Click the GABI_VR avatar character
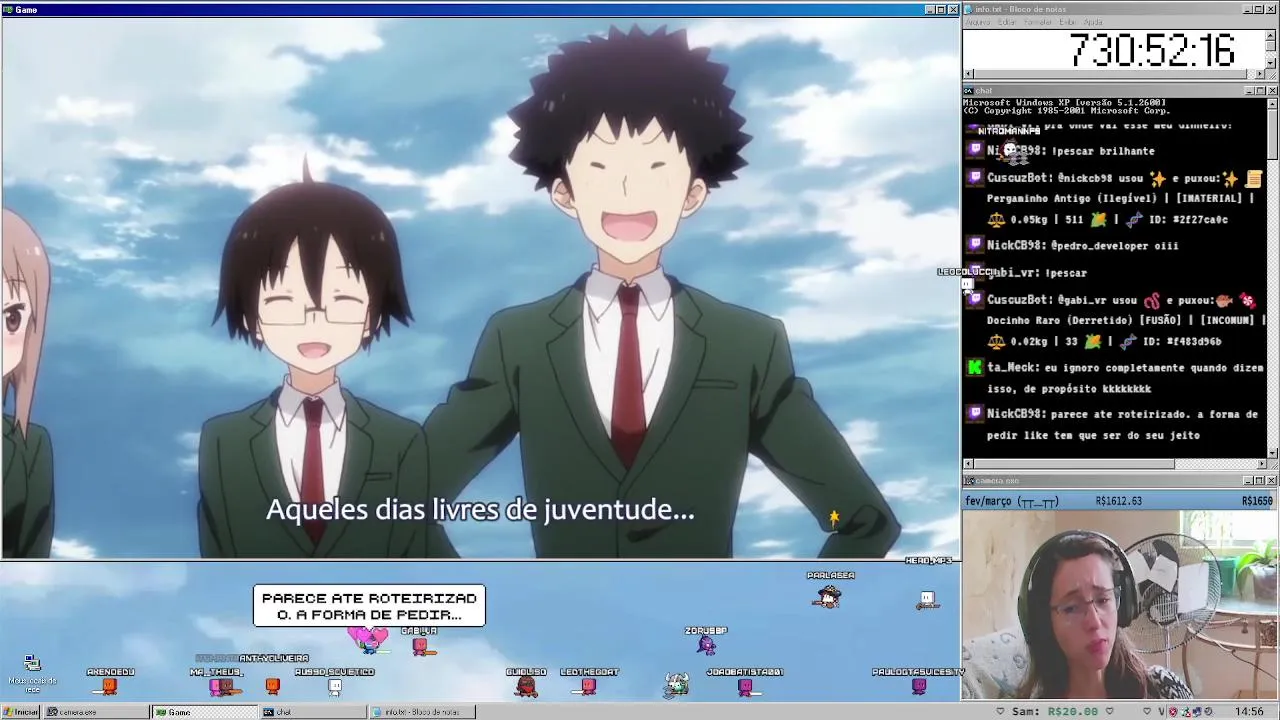The width and height of the screenshot is (1280, 720). point(420,646)
